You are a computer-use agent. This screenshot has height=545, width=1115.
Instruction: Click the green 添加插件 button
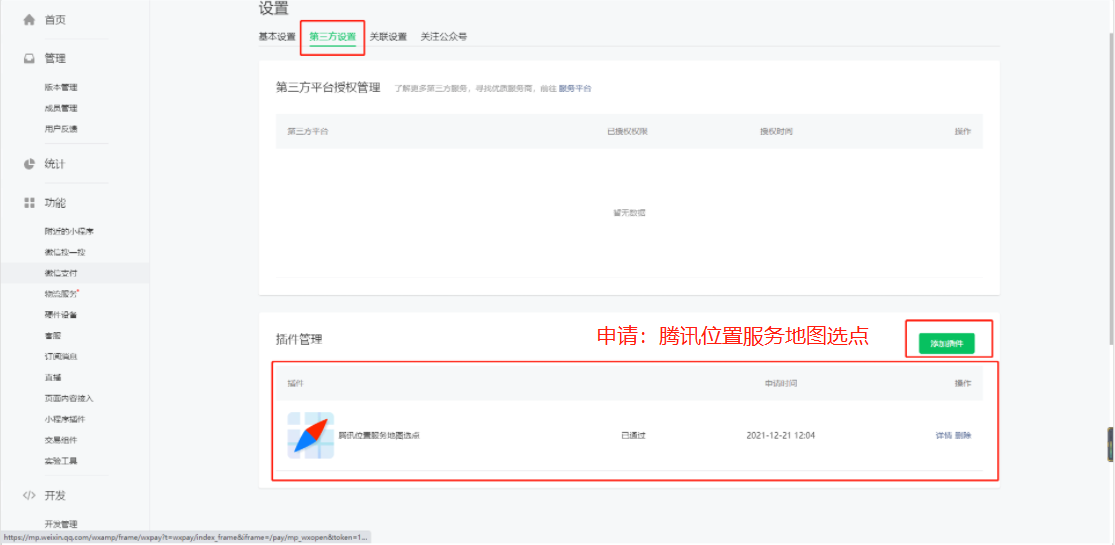(946, 344)
